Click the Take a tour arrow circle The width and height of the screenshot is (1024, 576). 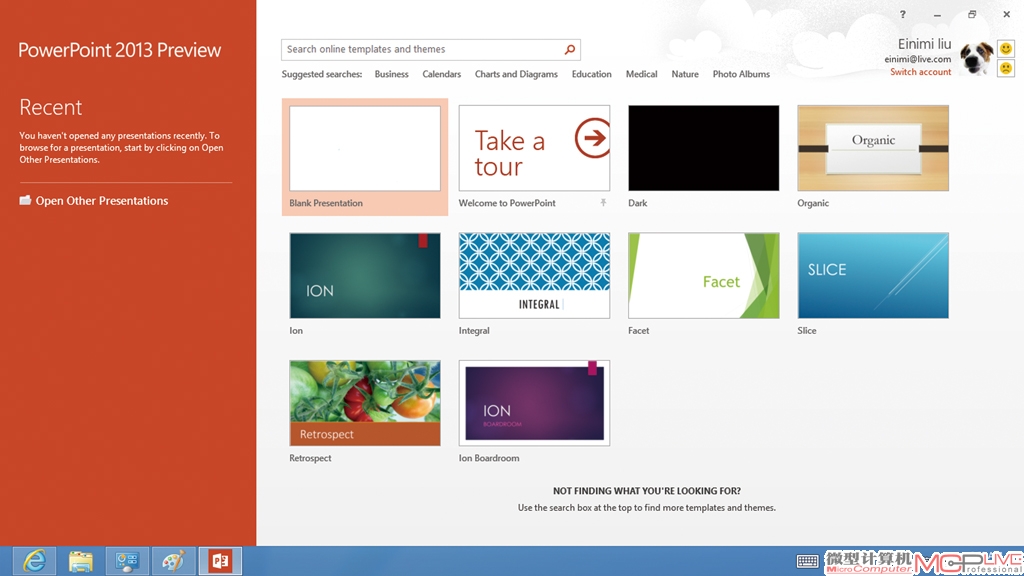coord(592,138)
